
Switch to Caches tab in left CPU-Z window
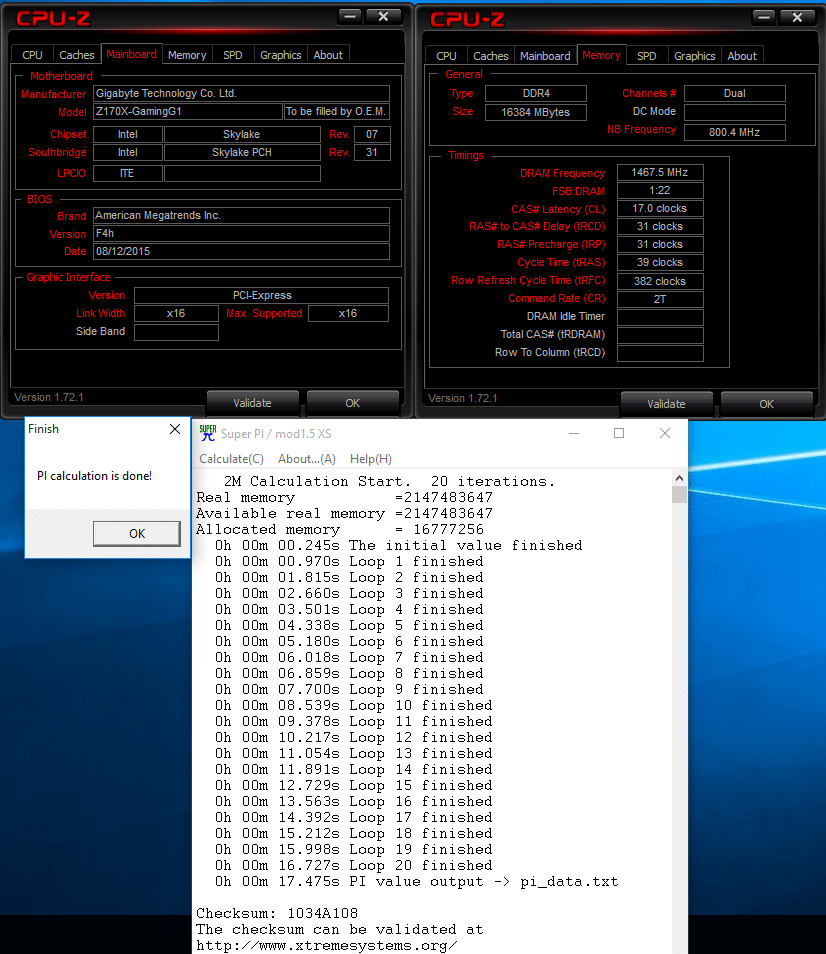click(77, 55)
